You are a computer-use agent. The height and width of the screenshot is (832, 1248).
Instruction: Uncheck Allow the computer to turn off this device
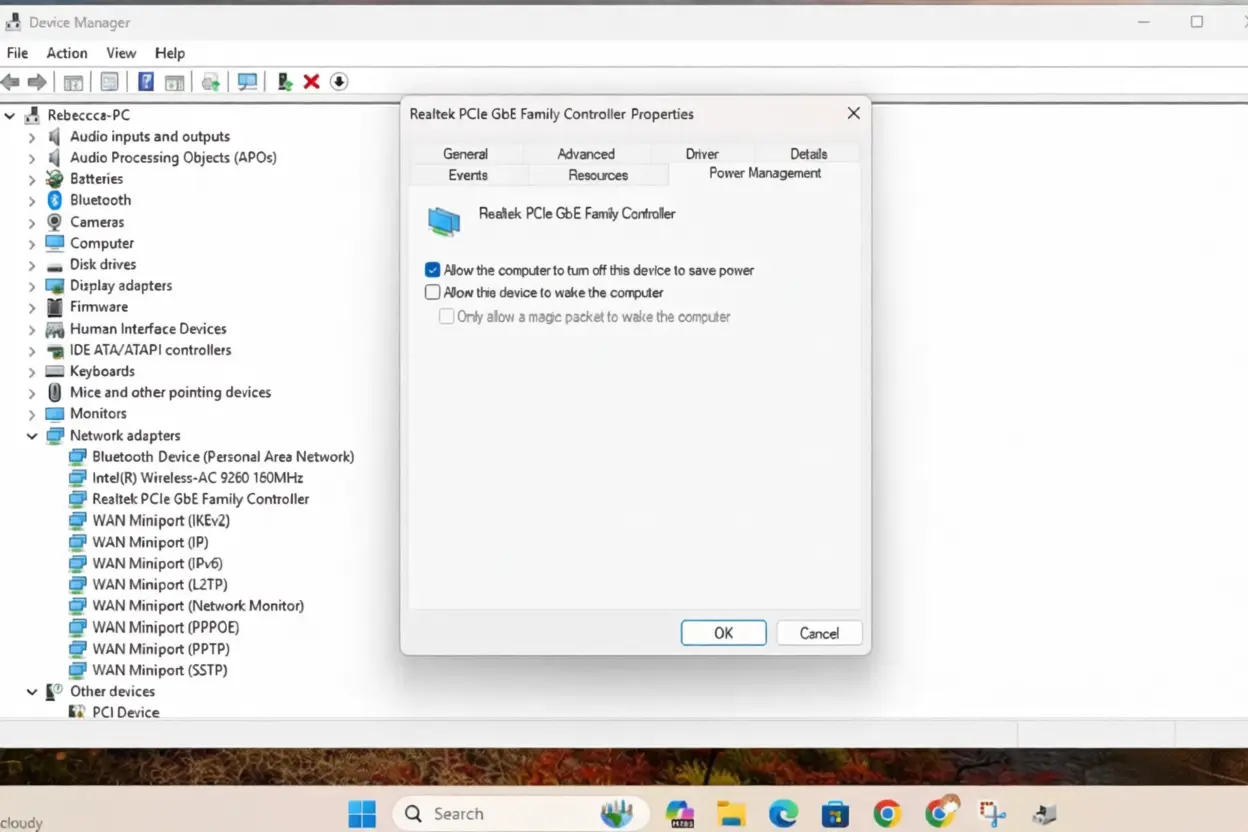[x=432, y=270]
